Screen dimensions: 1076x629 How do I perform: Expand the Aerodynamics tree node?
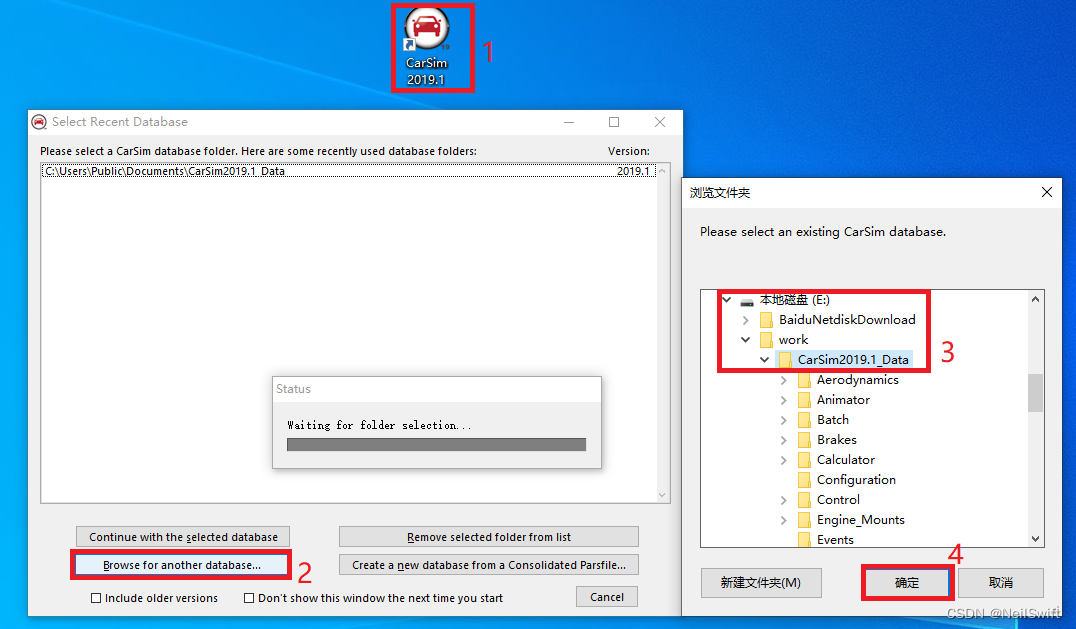(x=784, y=380)
